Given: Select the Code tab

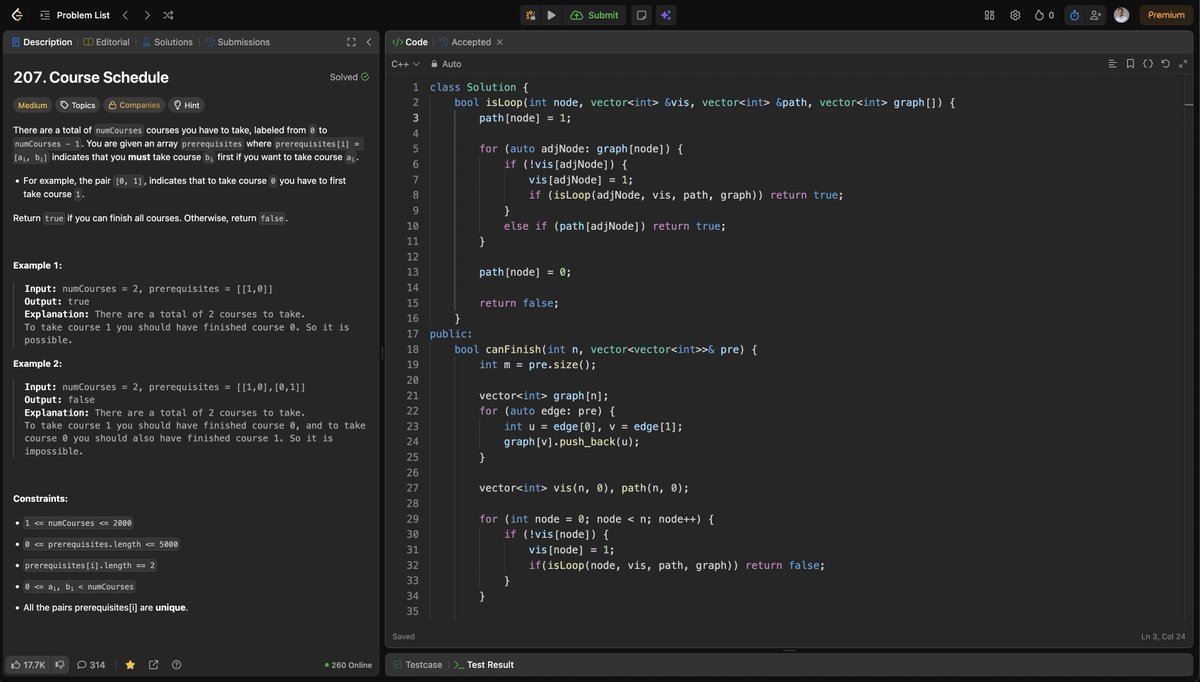Looking at the screenshot, I should (x=410, y=42).
